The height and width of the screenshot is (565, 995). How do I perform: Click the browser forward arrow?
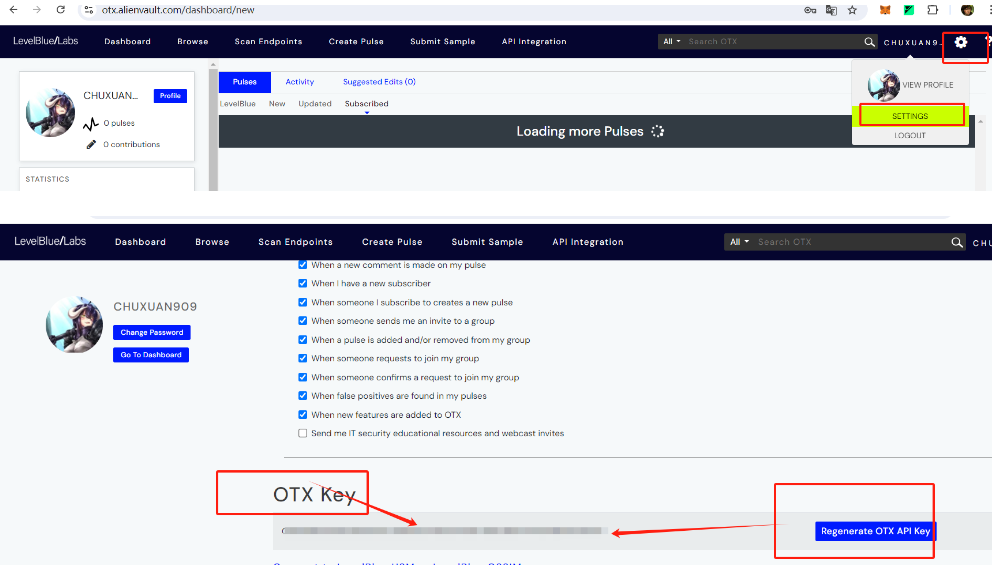(37, 10)
